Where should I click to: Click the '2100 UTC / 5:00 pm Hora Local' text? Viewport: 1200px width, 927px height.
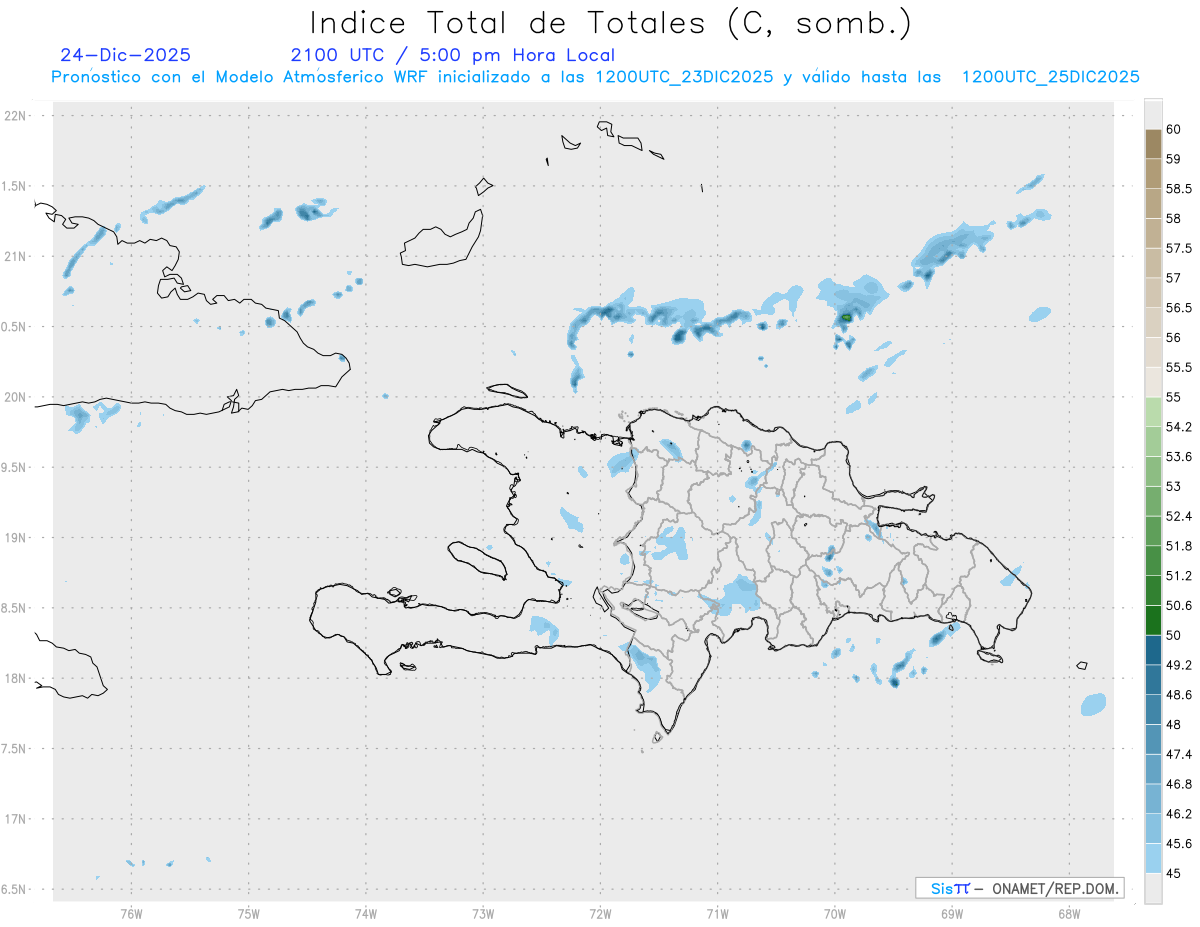[452, 56]
